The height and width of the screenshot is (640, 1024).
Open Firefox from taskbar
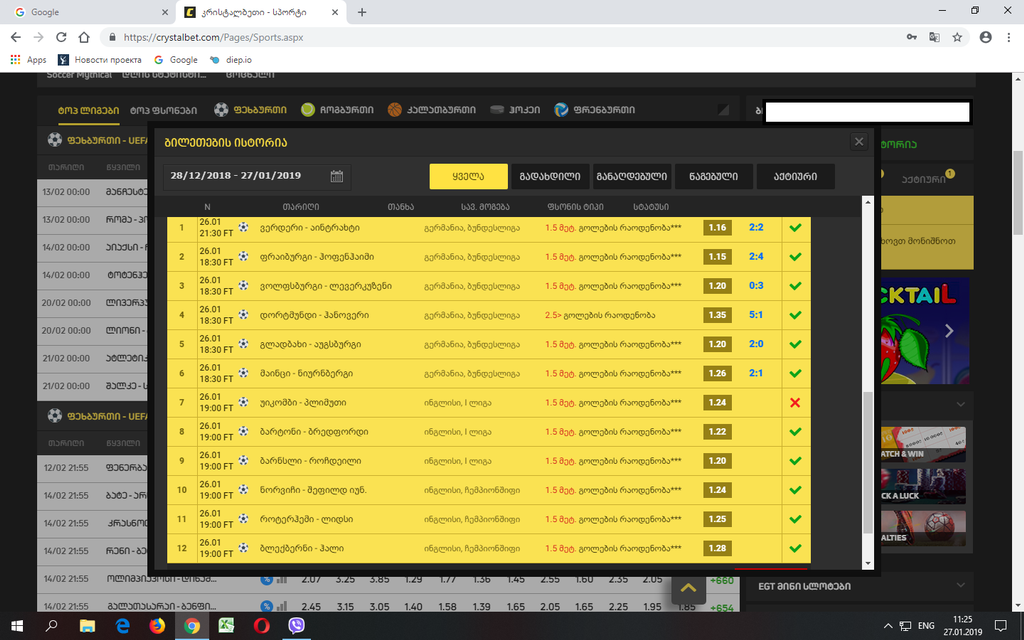157,626
